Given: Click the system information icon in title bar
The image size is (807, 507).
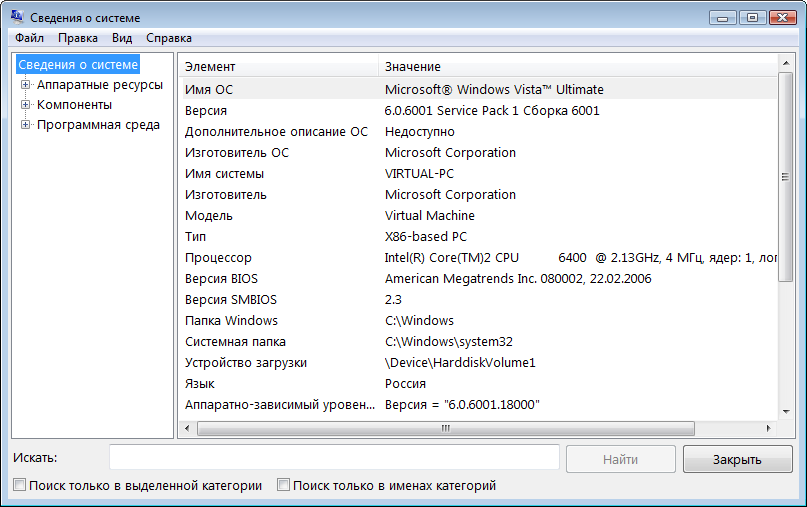Looking at the screenshot, I should [x=18, y=18].
